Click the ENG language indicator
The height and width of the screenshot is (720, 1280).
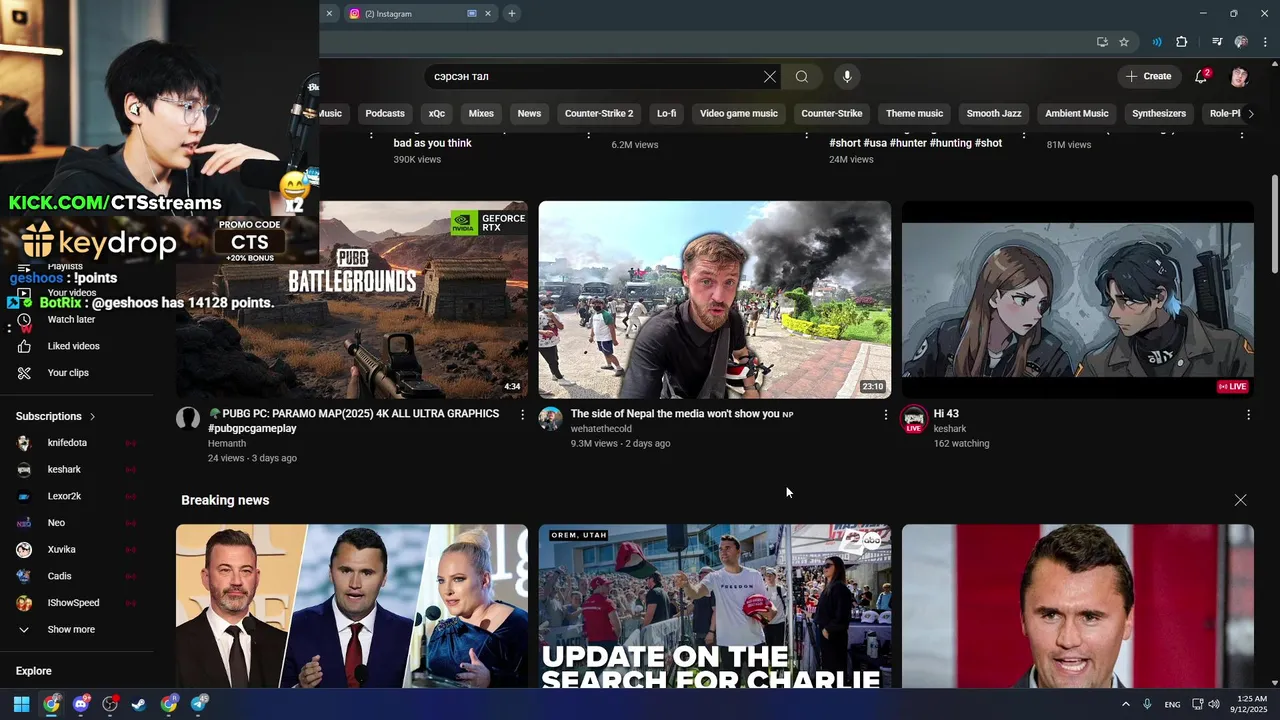(x=1172, y=705)
